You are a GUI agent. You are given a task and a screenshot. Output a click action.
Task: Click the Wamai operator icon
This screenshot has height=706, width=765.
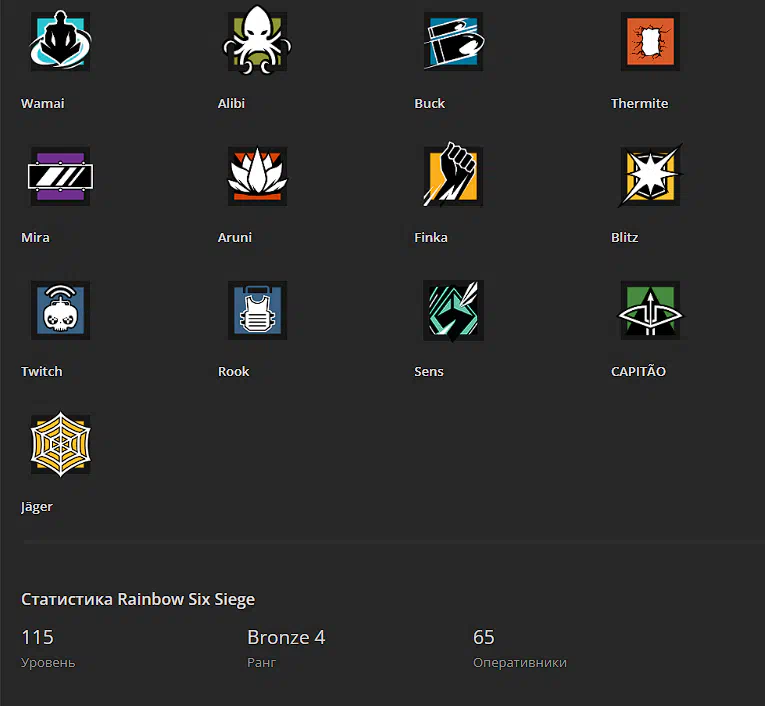60,40
